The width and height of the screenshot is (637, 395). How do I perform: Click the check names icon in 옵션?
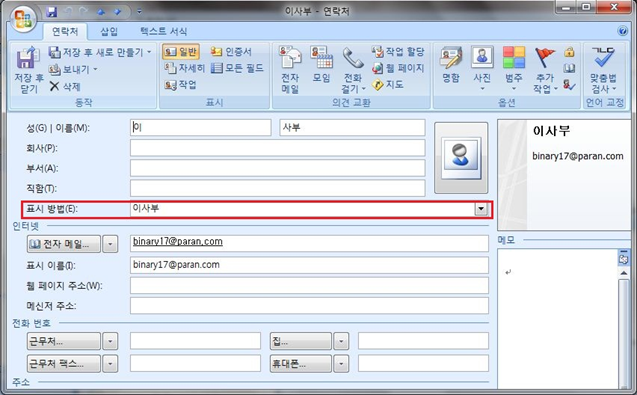pos(569,85)
